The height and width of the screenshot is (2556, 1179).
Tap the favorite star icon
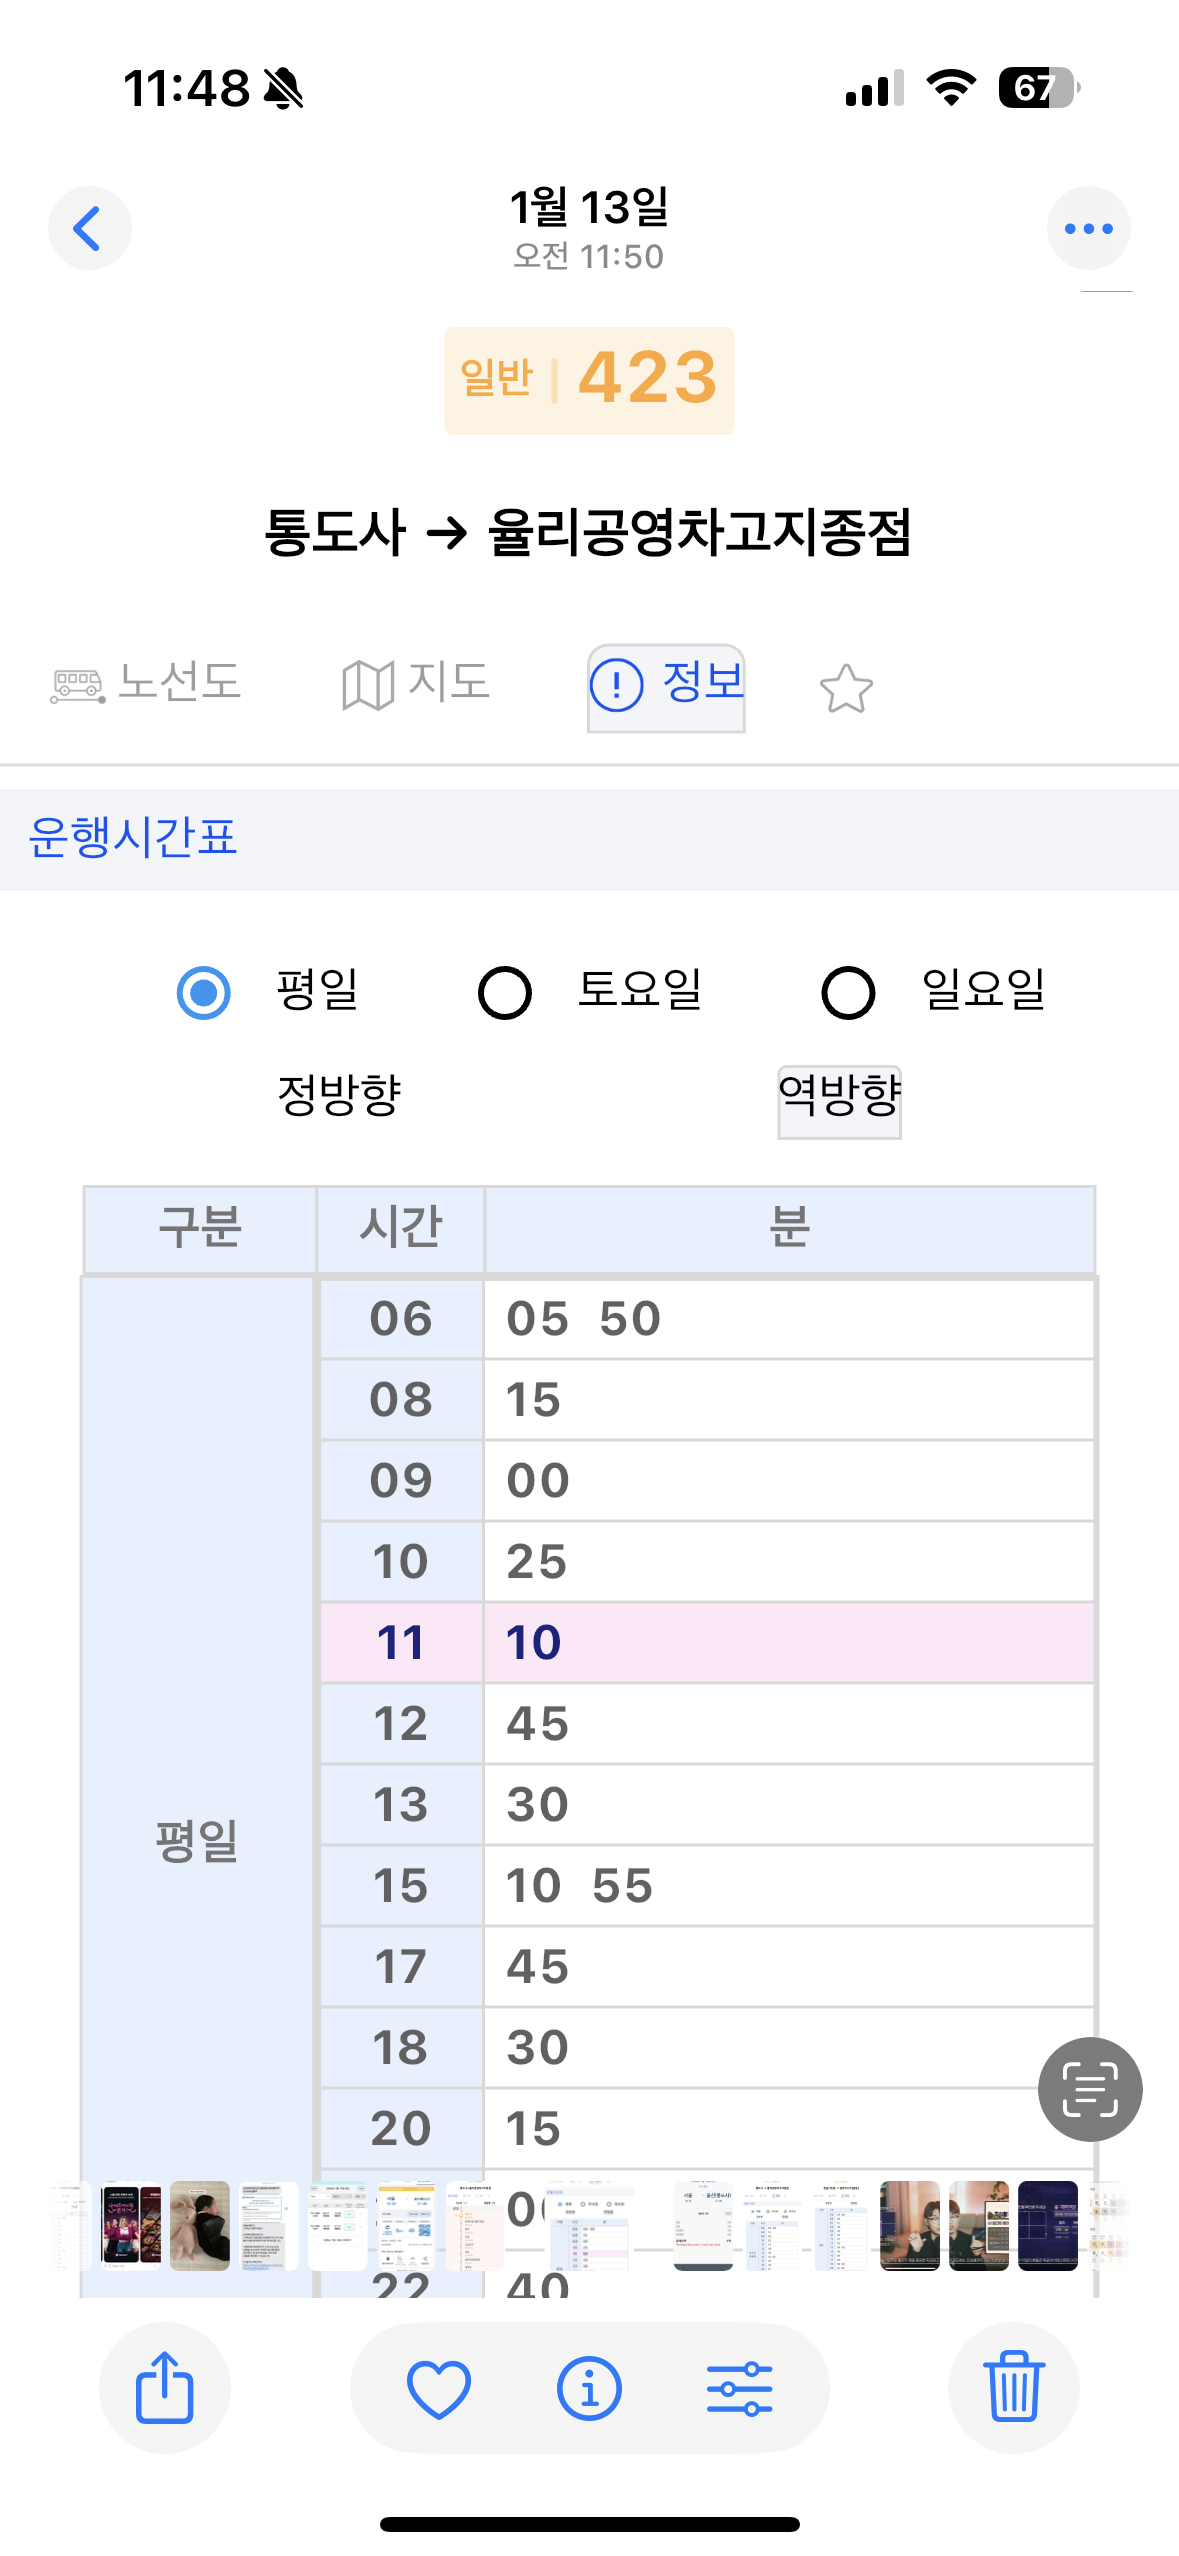[846, 689]
